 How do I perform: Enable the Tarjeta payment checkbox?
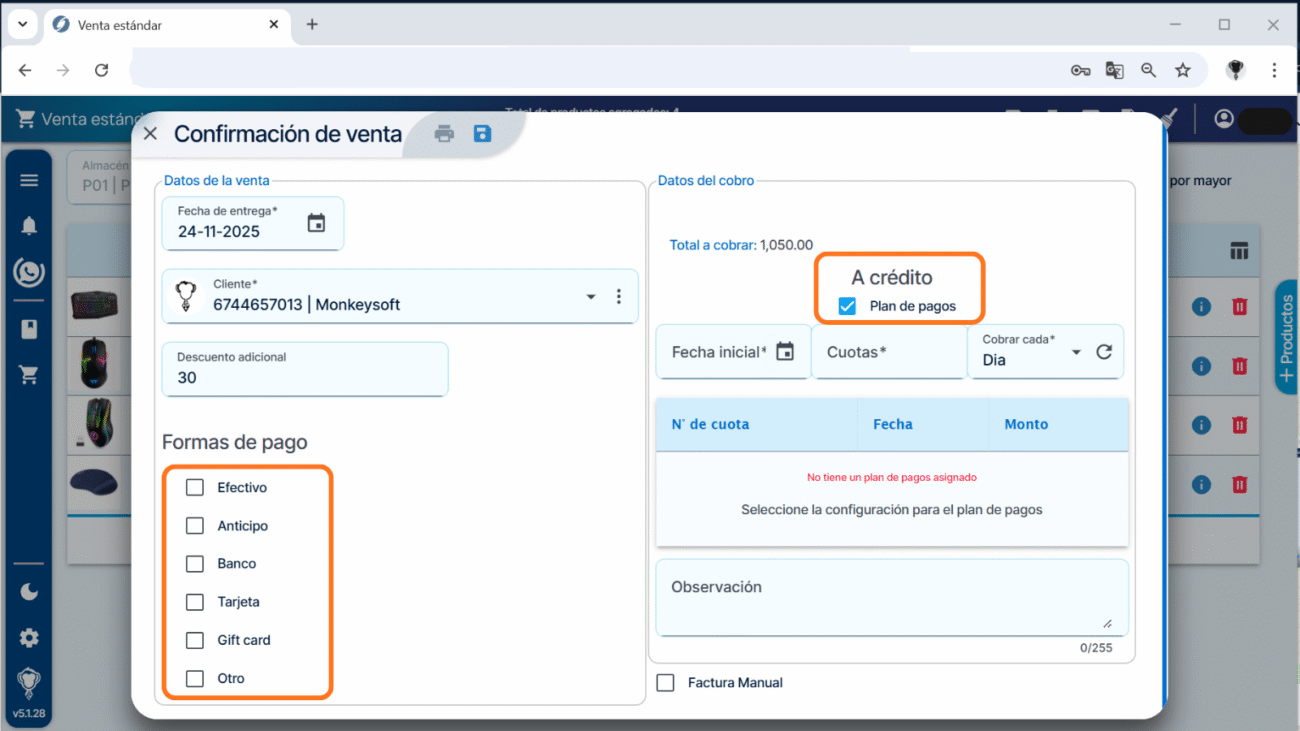tap(195, 602)
